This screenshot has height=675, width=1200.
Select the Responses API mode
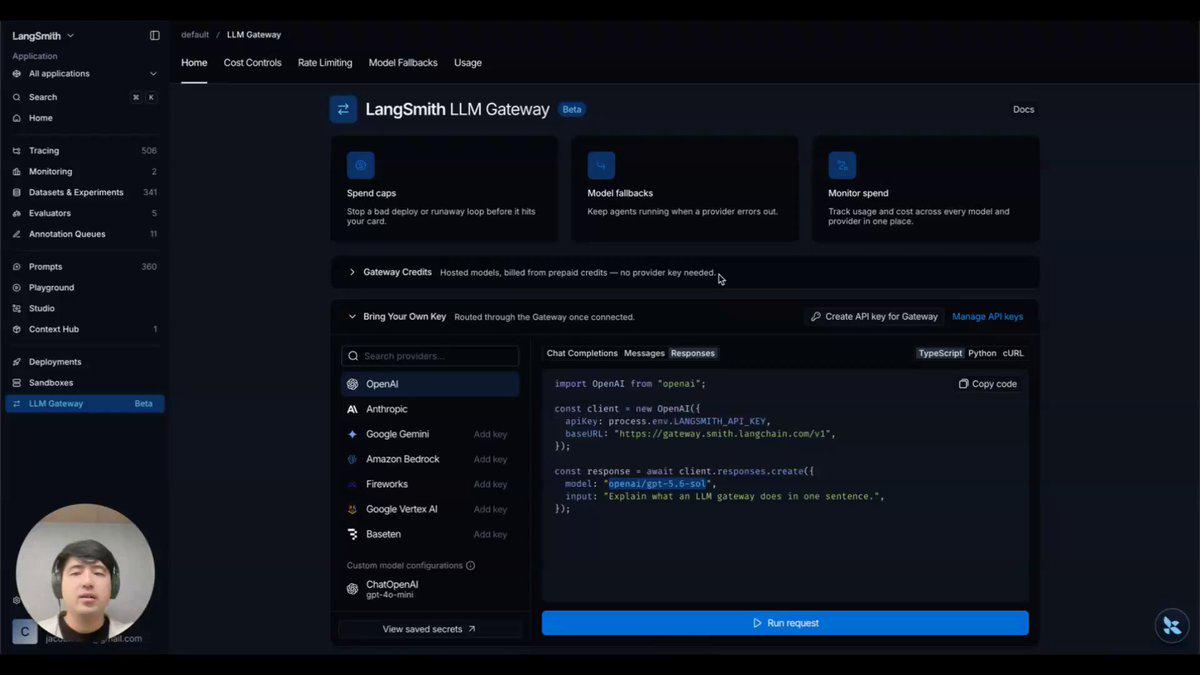[693, 353]
